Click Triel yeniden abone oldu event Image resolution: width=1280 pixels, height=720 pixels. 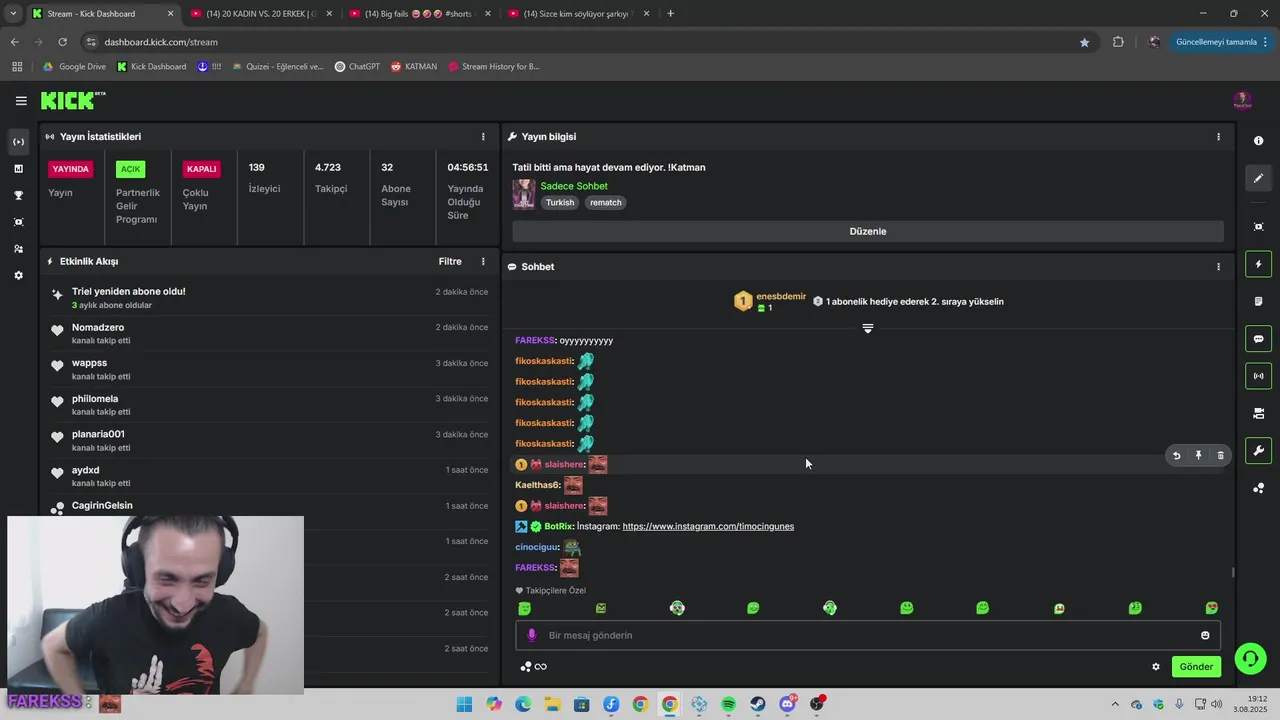coord(269,297)
